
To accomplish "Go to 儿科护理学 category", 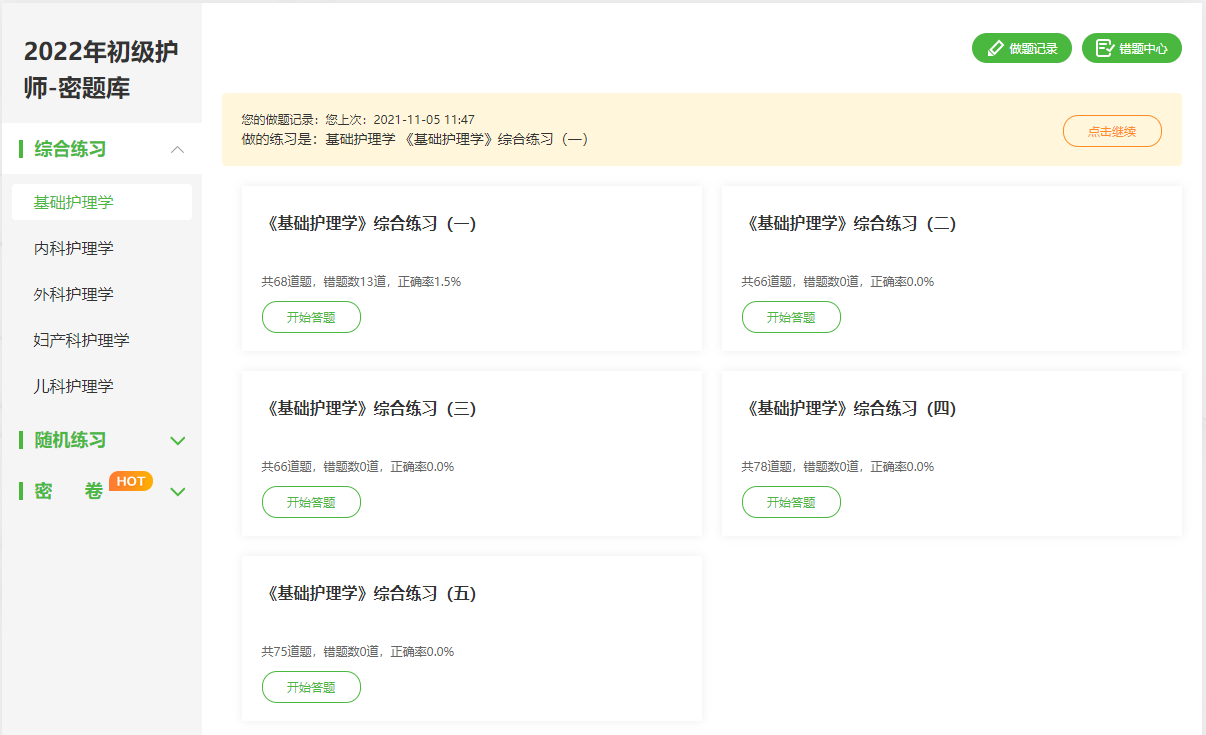I will (74, 386).
